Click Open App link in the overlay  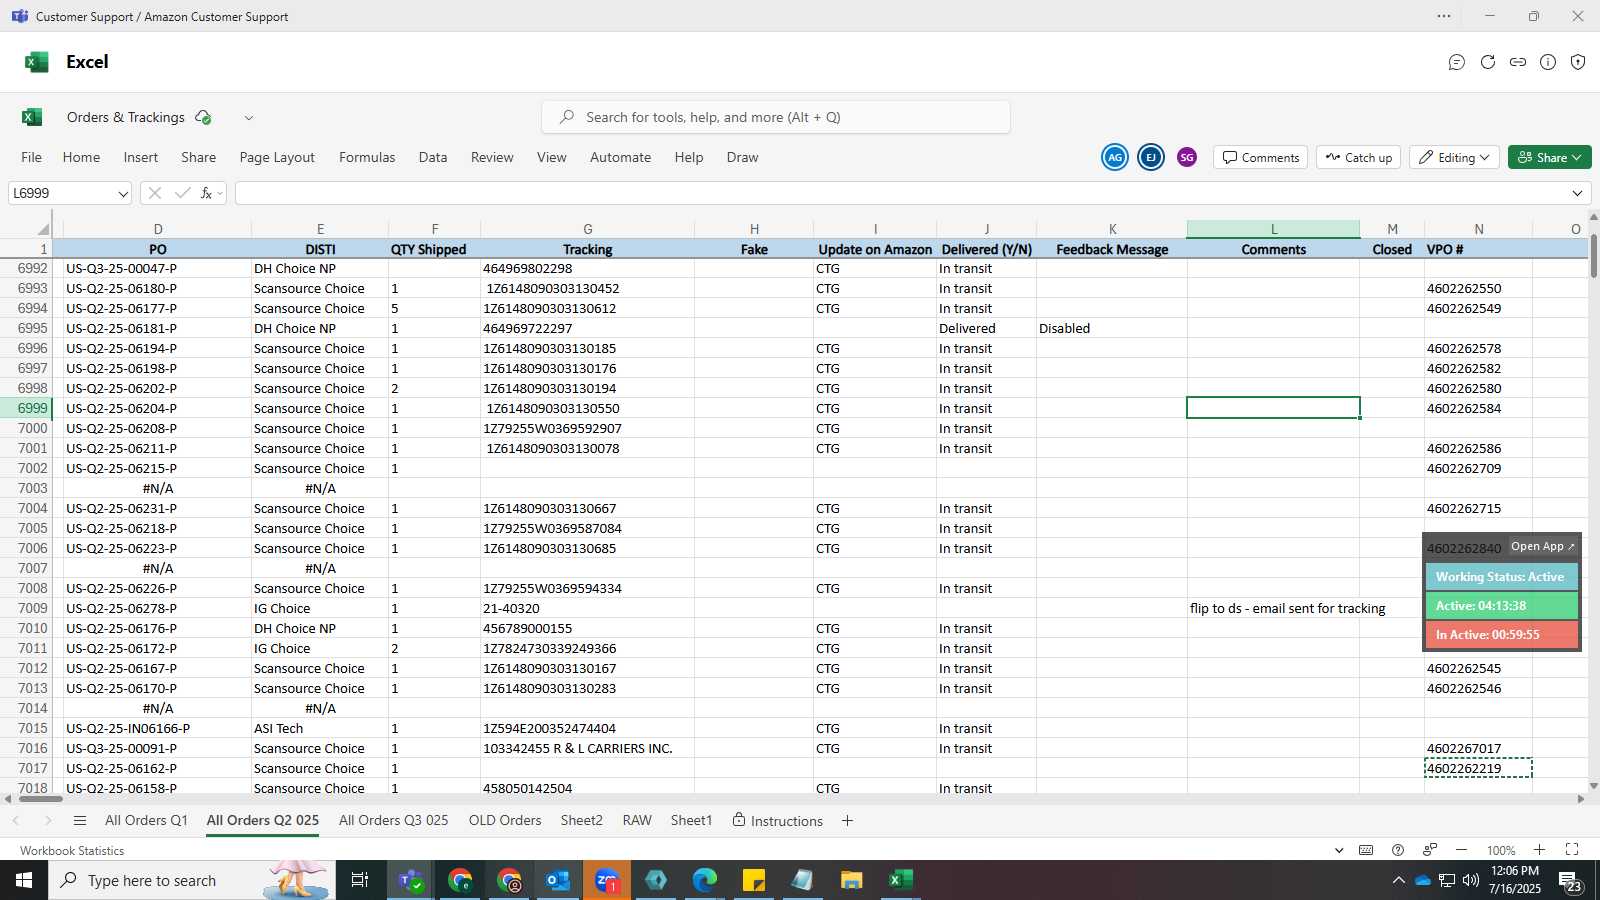coord(1542,546)
